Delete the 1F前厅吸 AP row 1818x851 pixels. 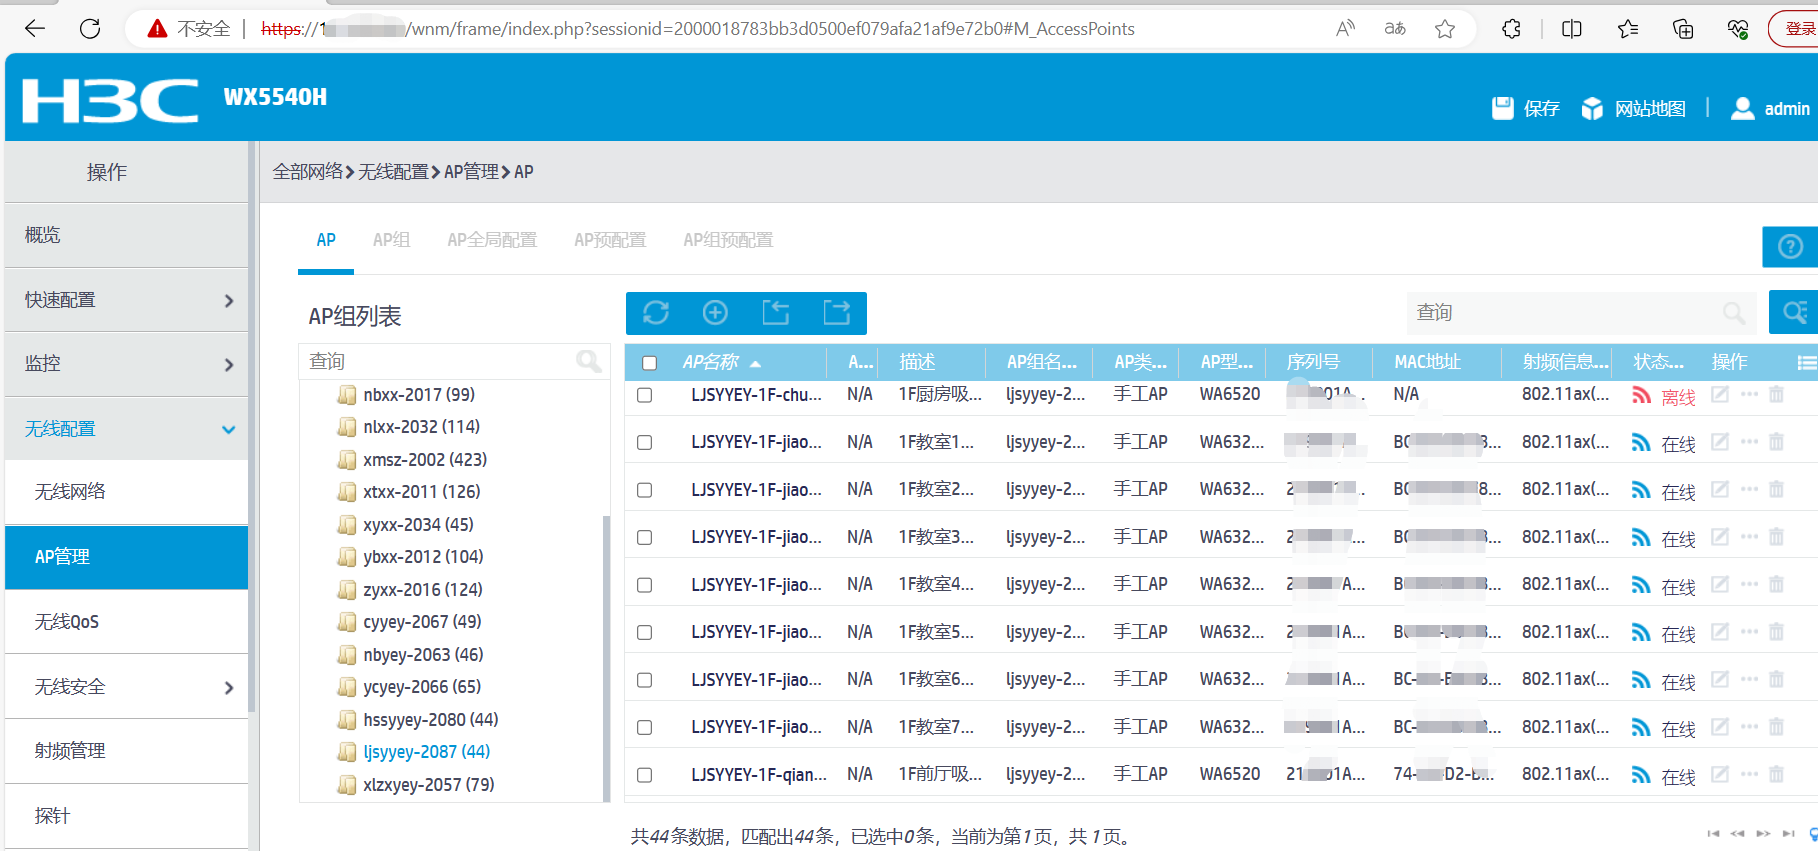click(x=1776, y=774)
